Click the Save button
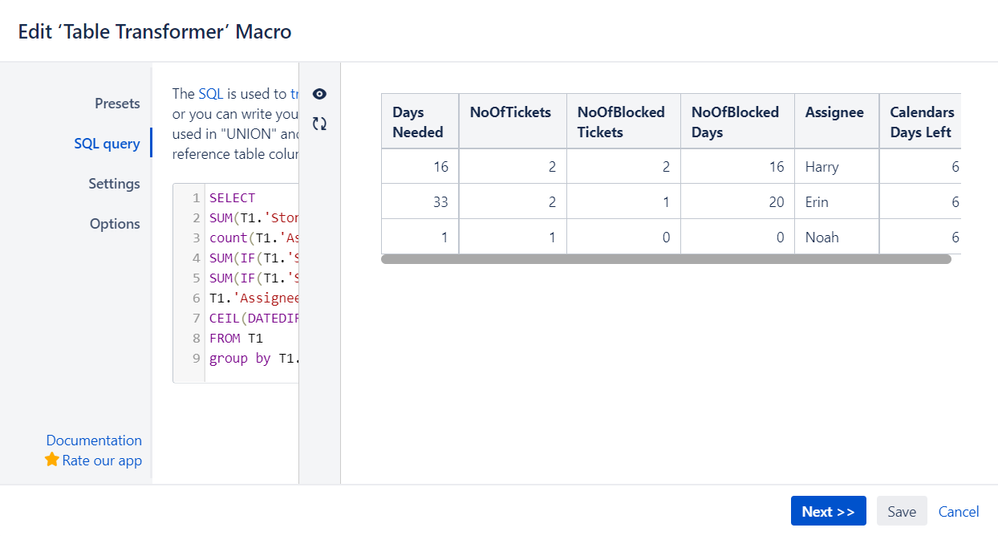 pos(901,511)
